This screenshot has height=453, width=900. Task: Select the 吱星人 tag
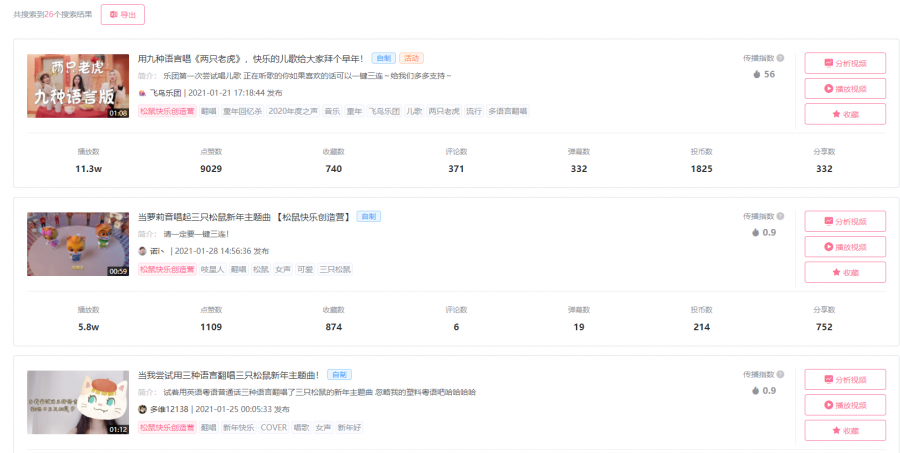212,269
